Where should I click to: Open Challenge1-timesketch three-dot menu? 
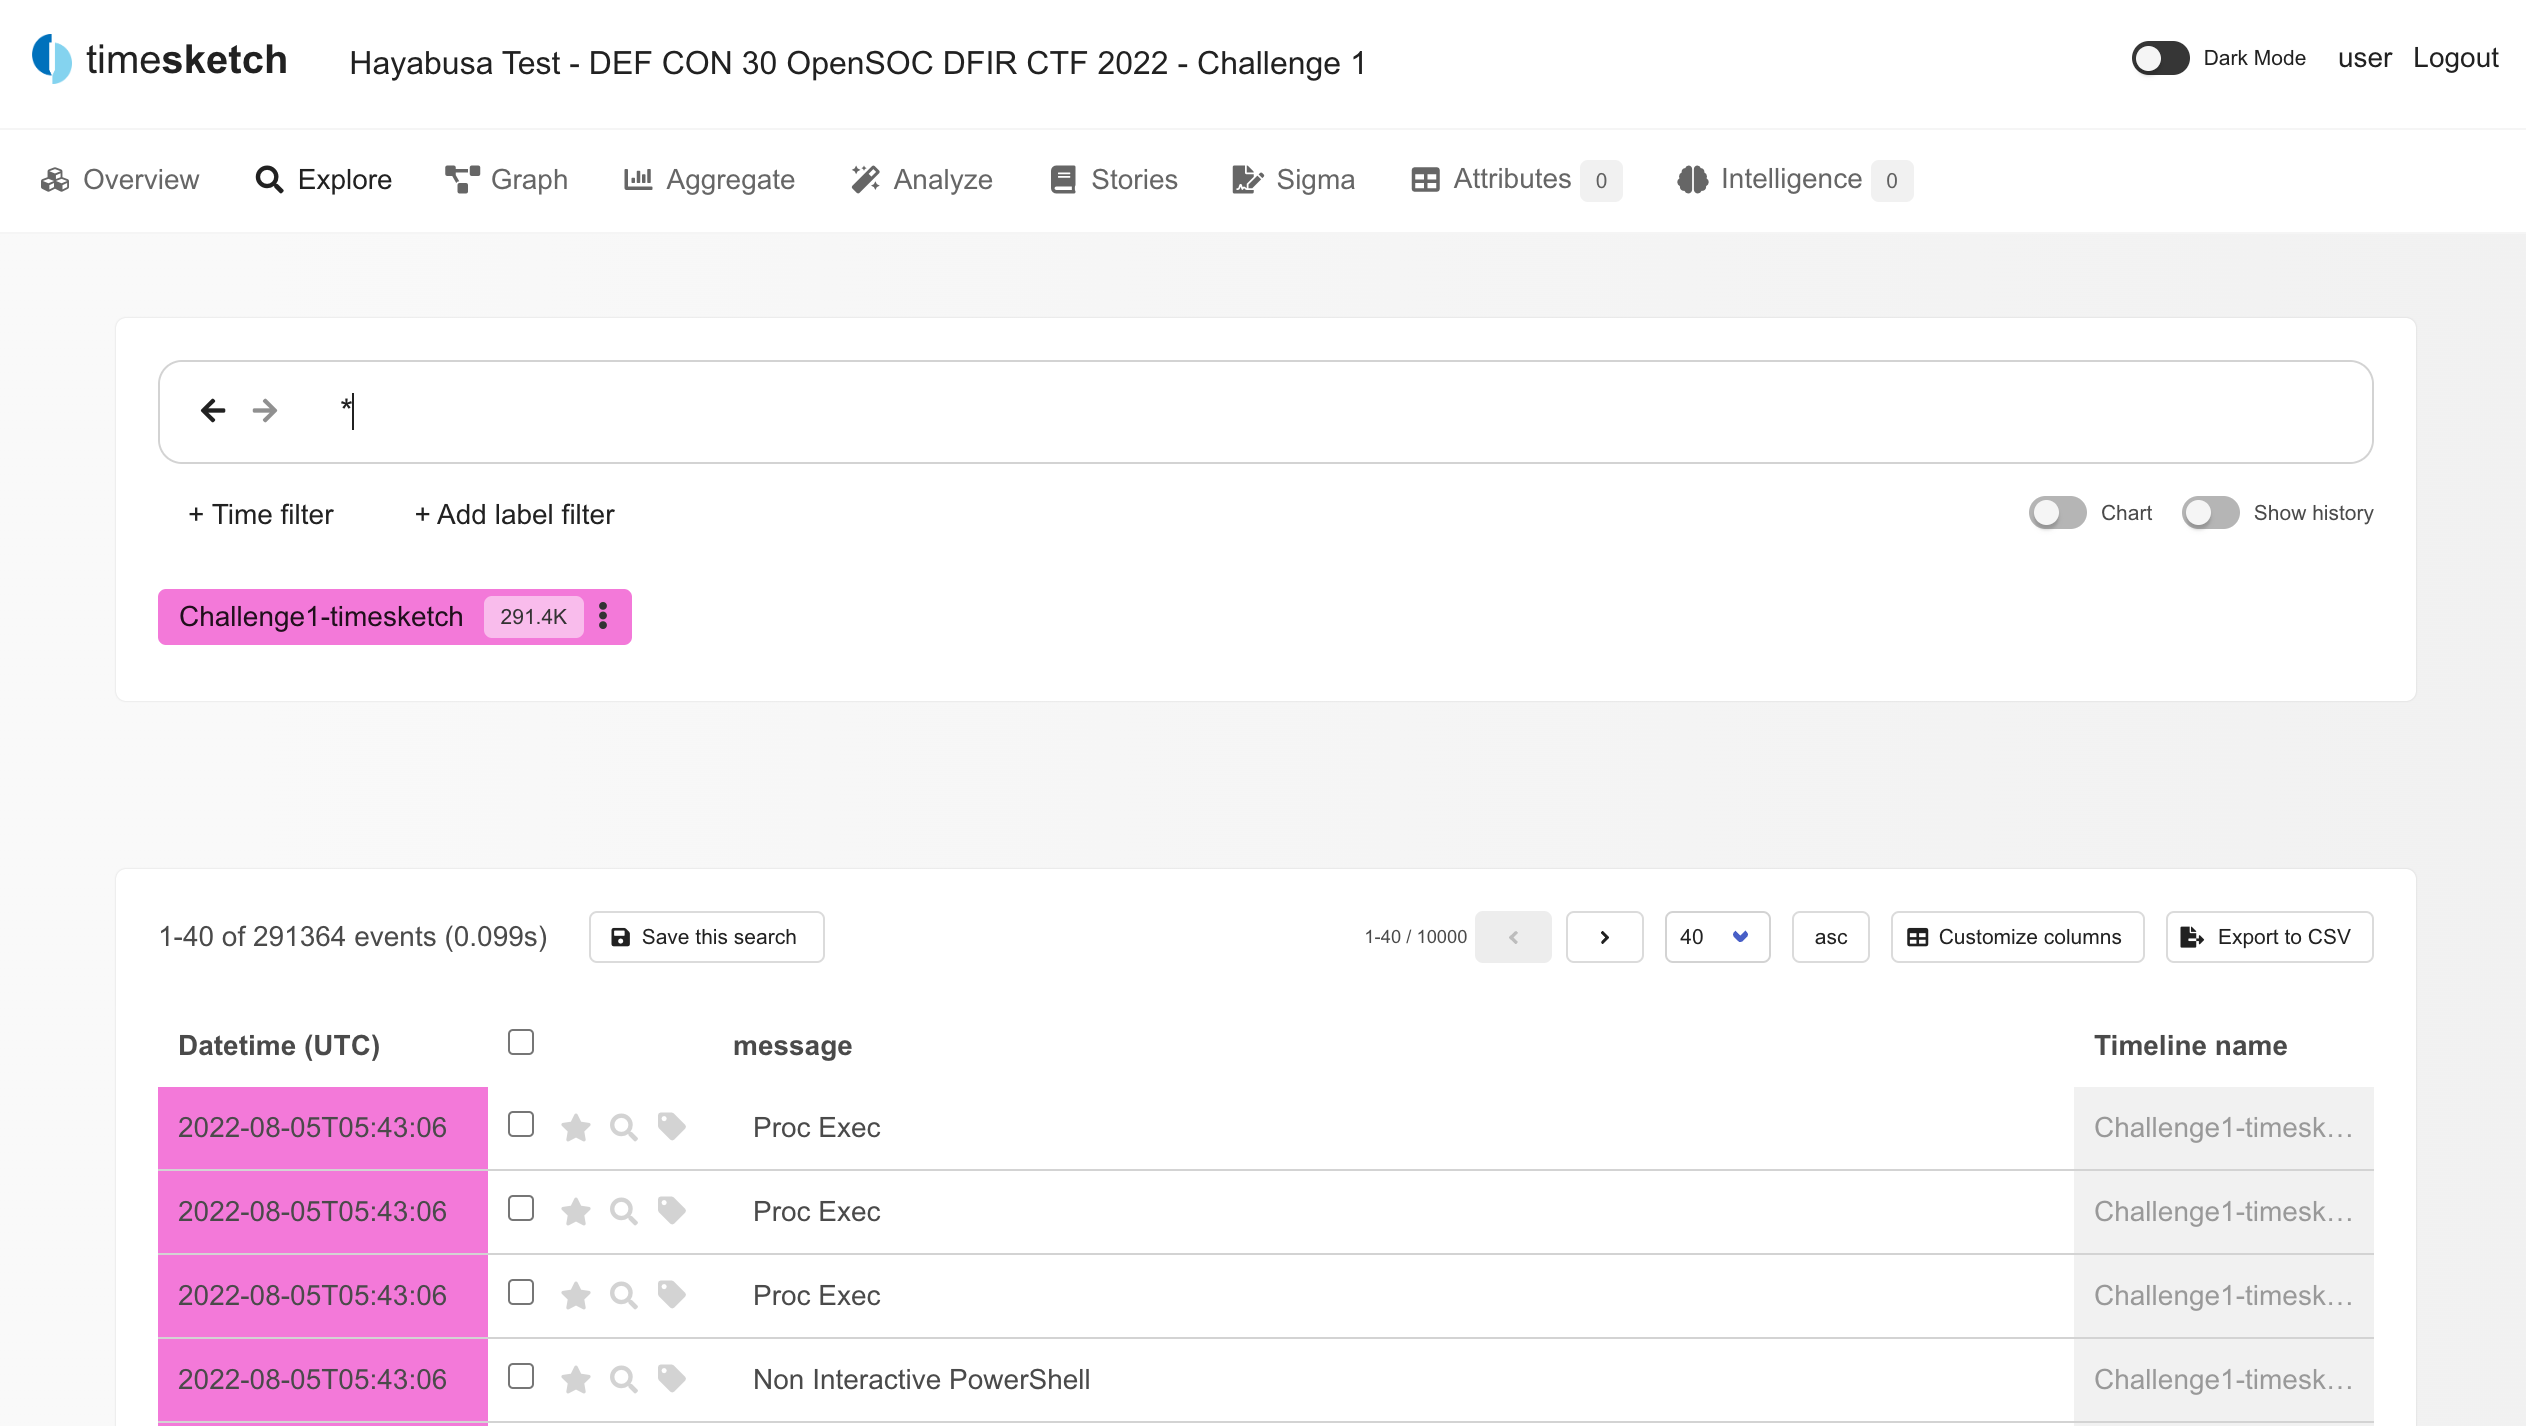(603, 616)
